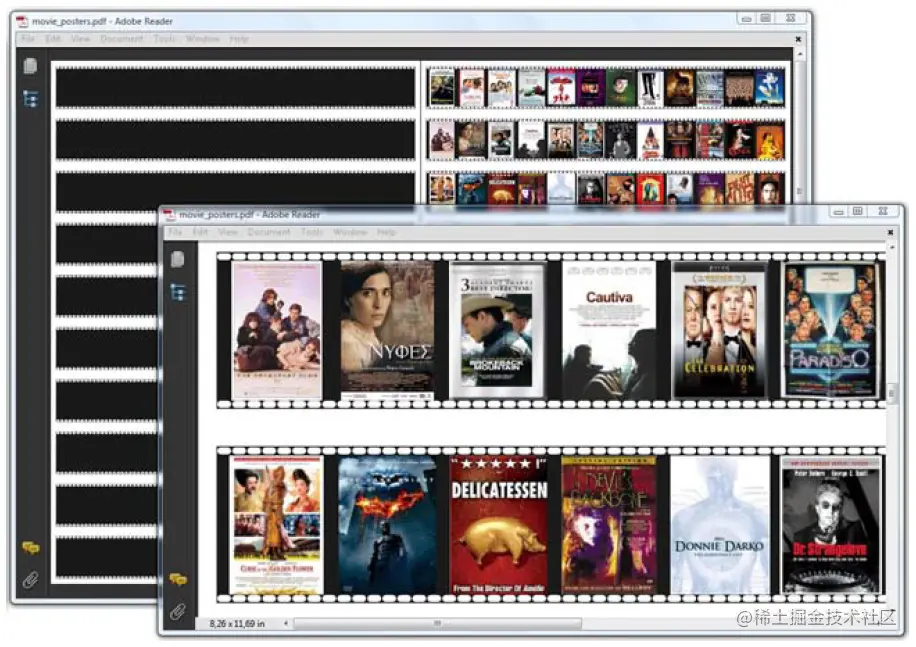Select The Celebration poster
This screenshot has width=916, height=647.
click(720, 331)
